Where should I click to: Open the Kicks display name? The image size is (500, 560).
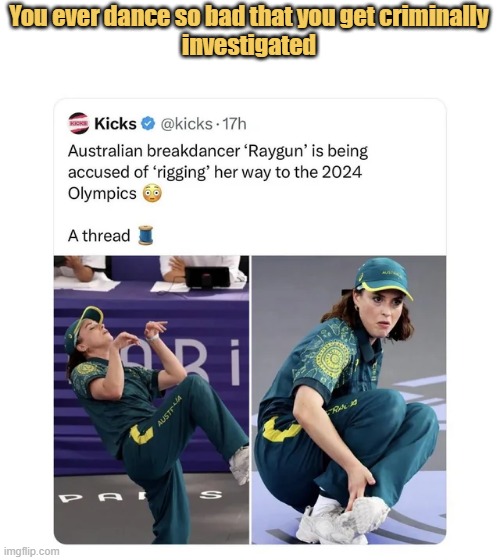coord(115,124)
